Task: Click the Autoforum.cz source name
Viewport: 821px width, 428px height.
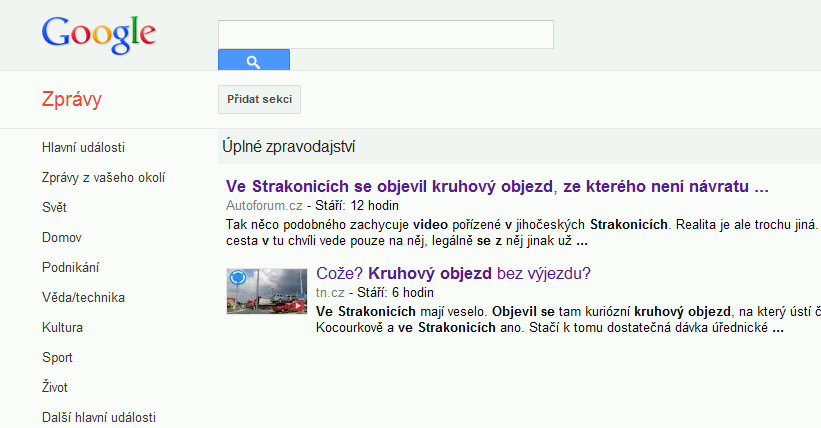Action: coord(264,205)
